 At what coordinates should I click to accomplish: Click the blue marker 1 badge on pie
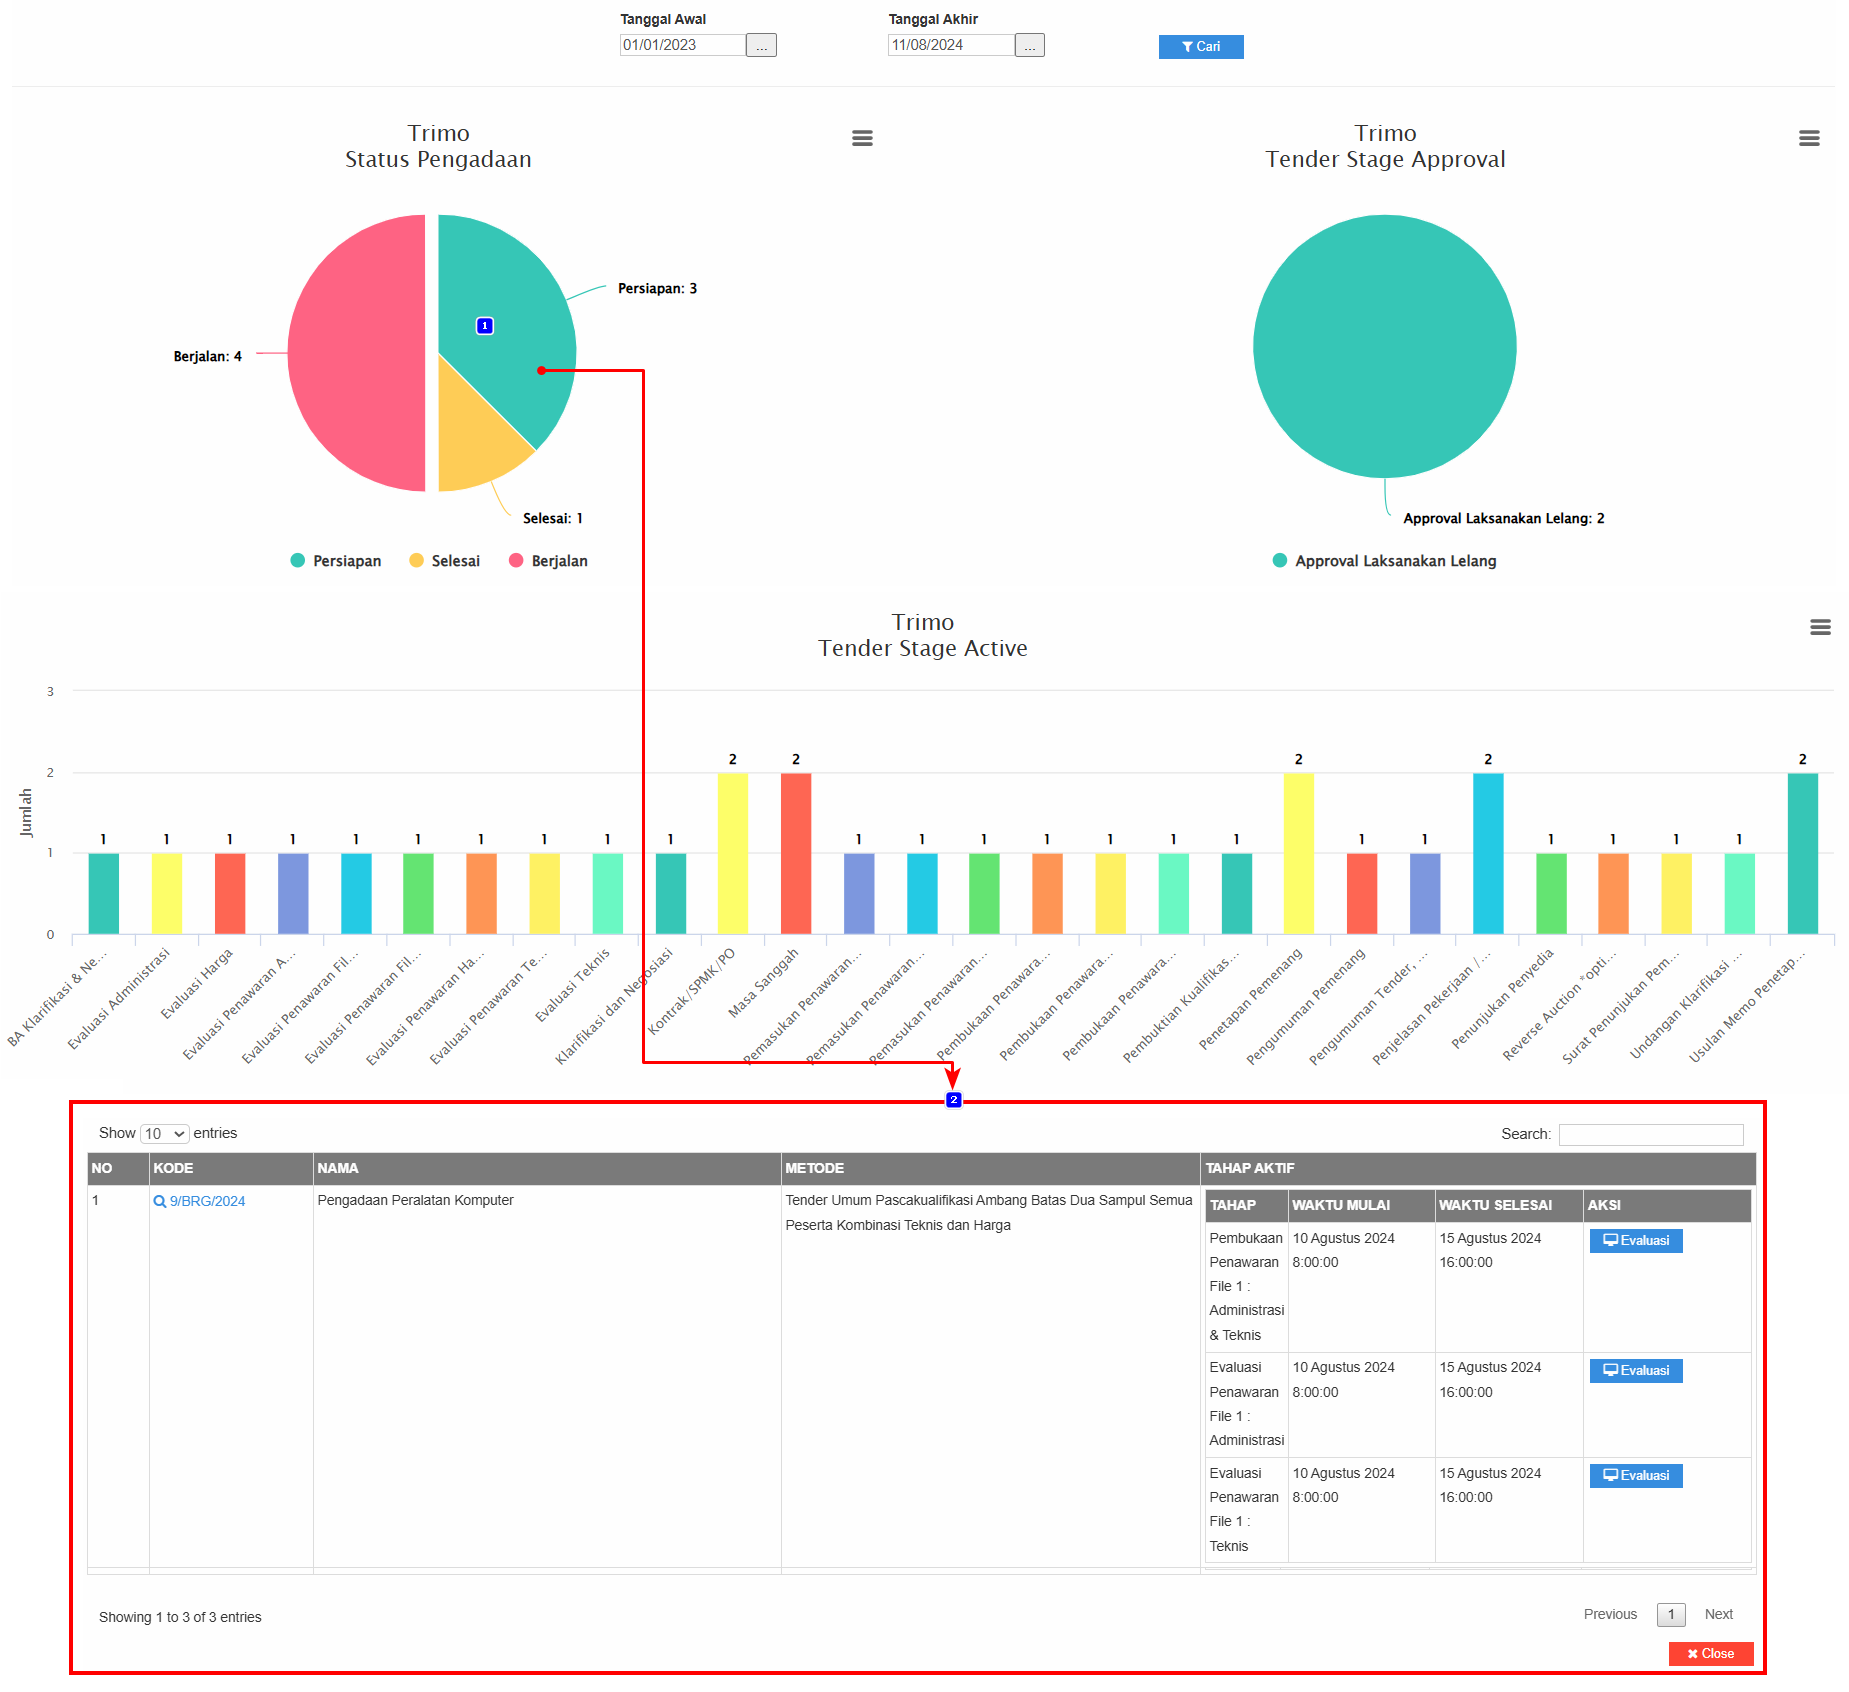485,326
